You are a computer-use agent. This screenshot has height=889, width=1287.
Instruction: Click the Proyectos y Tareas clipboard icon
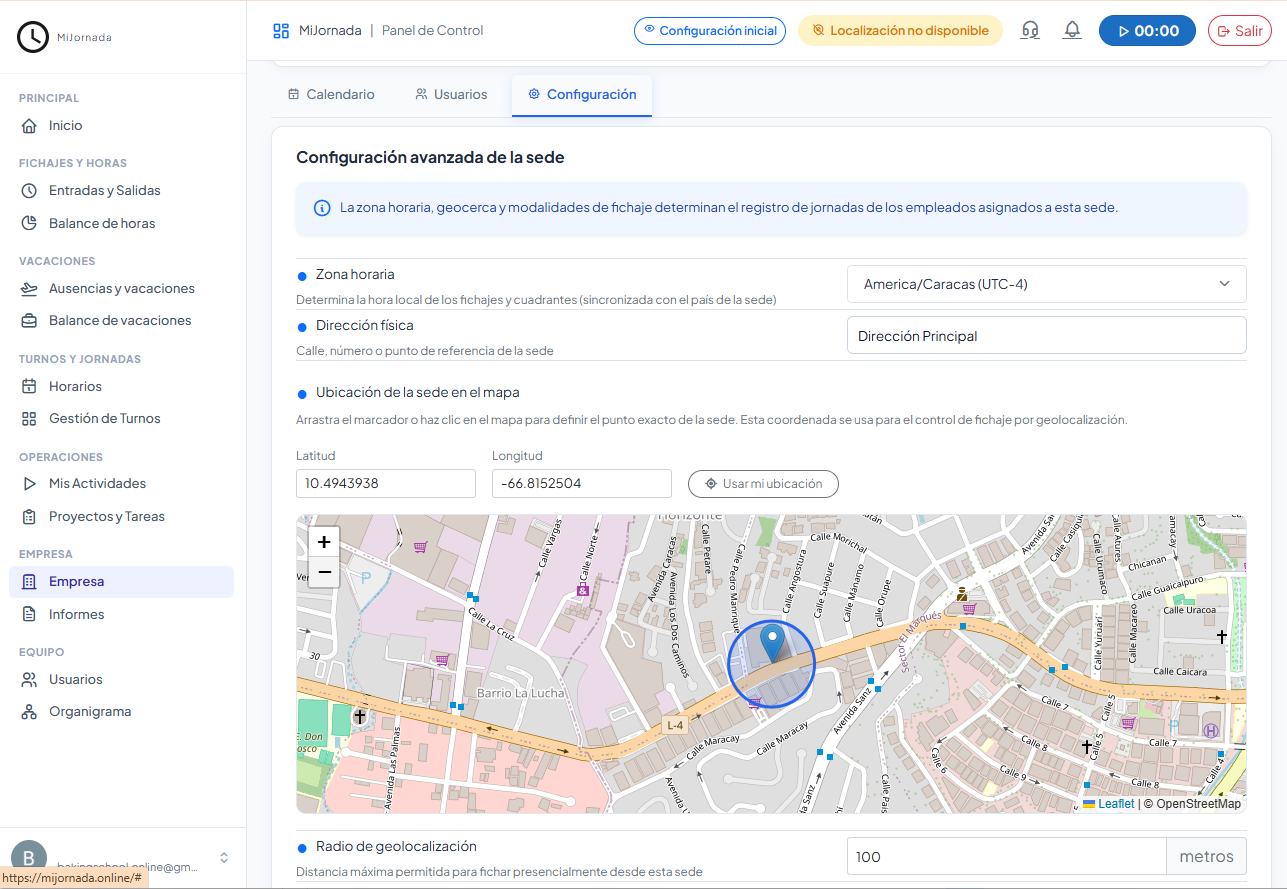point(29,517)
